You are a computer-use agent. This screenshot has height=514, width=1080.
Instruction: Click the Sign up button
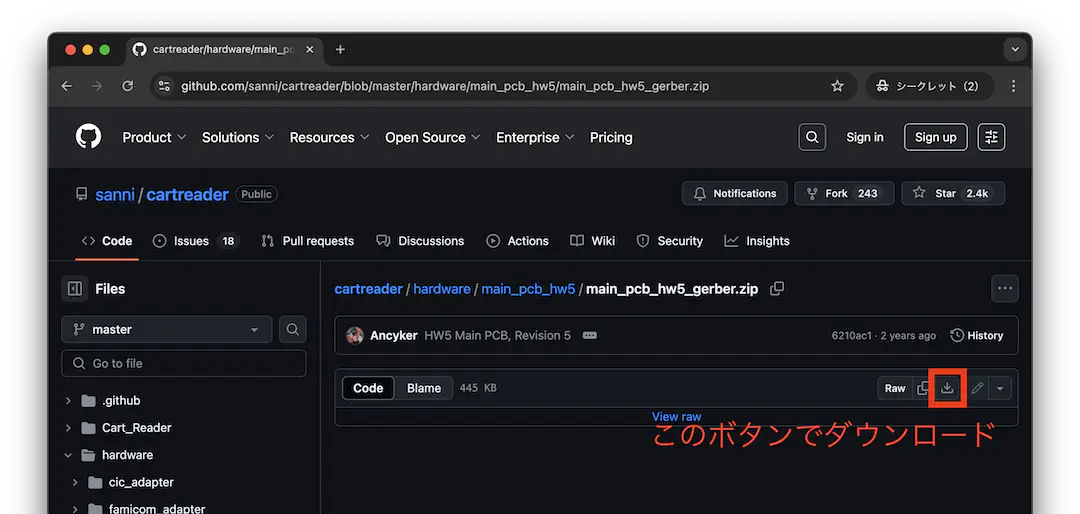click(x=935, y=137)
